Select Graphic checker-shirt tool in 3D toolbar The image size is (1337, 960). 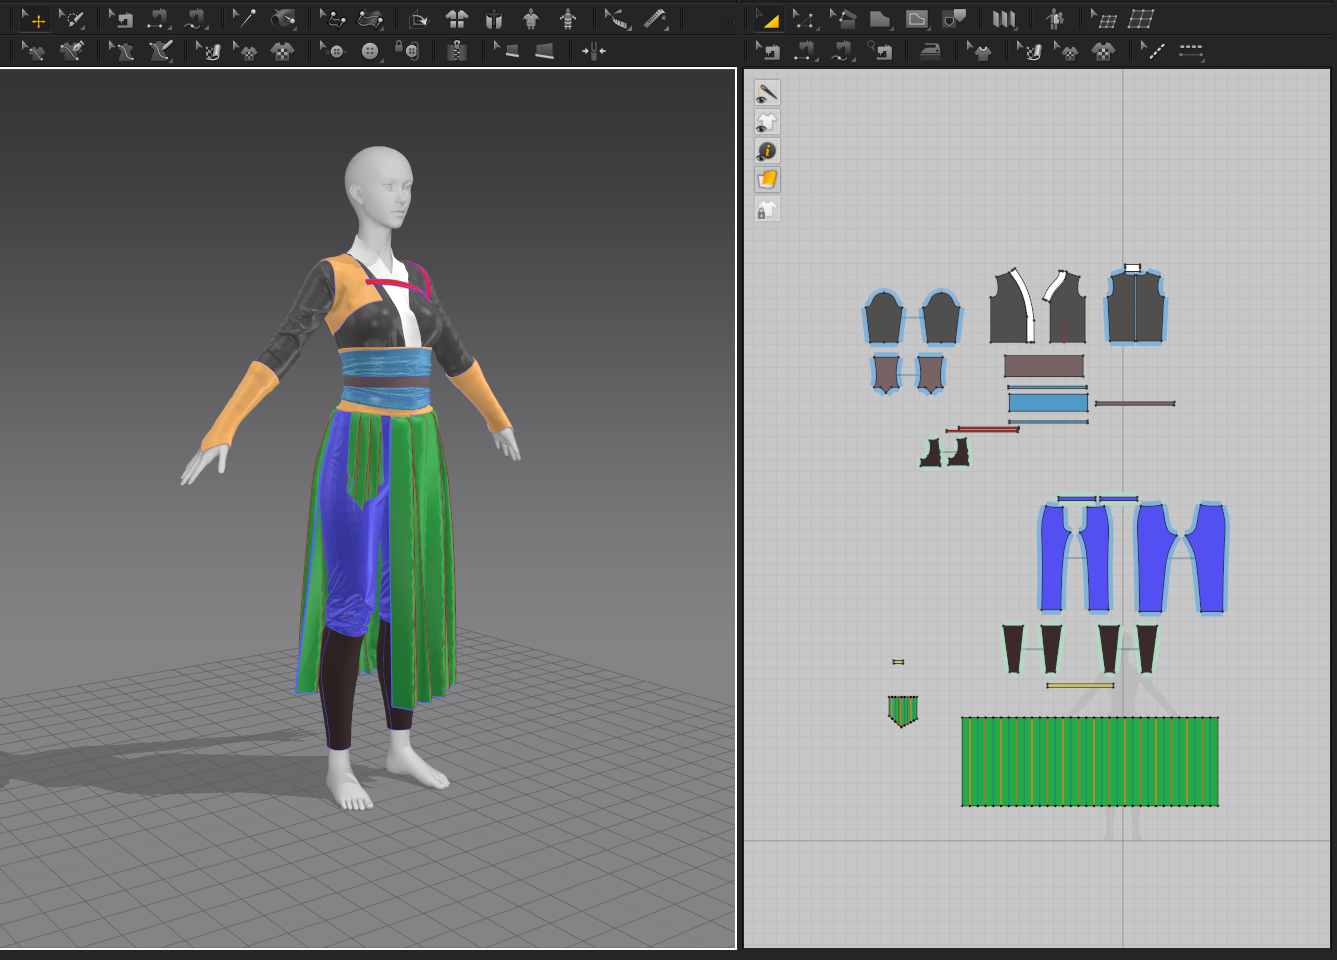[282, 51]
